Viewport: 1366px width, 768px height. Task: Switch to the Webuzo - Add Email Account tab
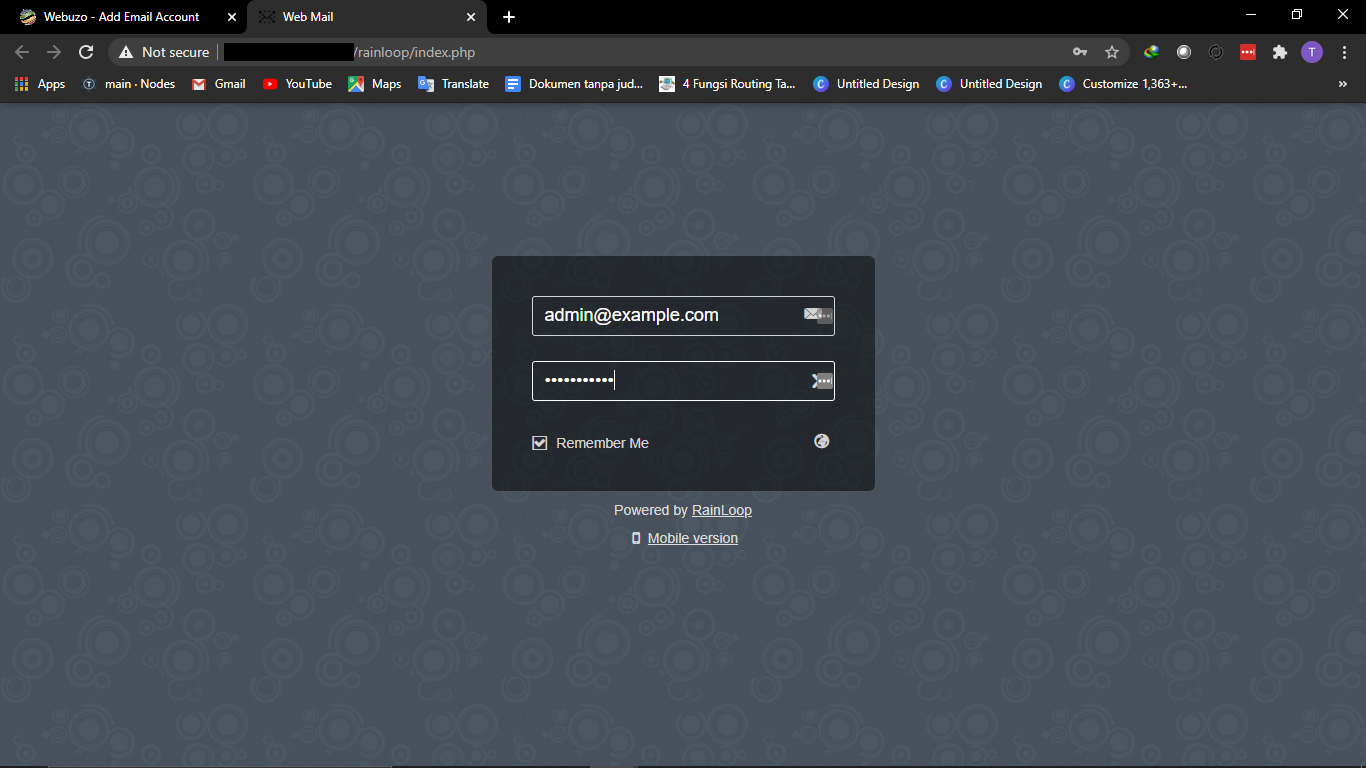point(122,17)
